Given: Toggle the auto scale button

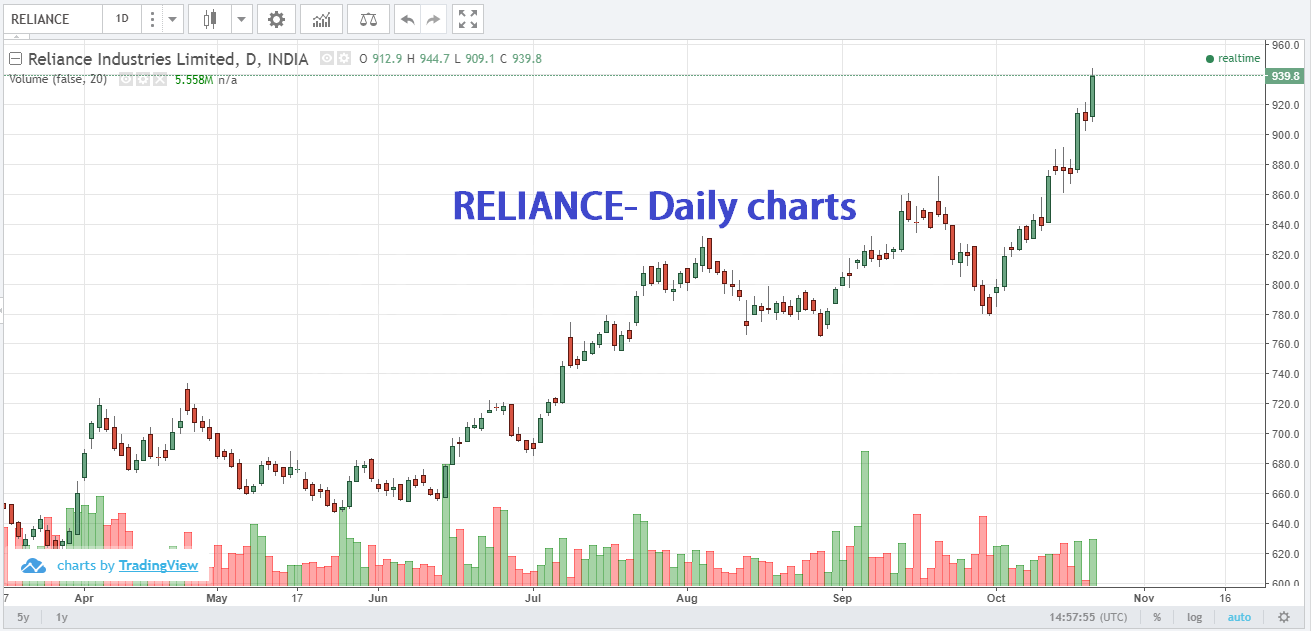Looking at the screenshot, I should [1239, 617].
